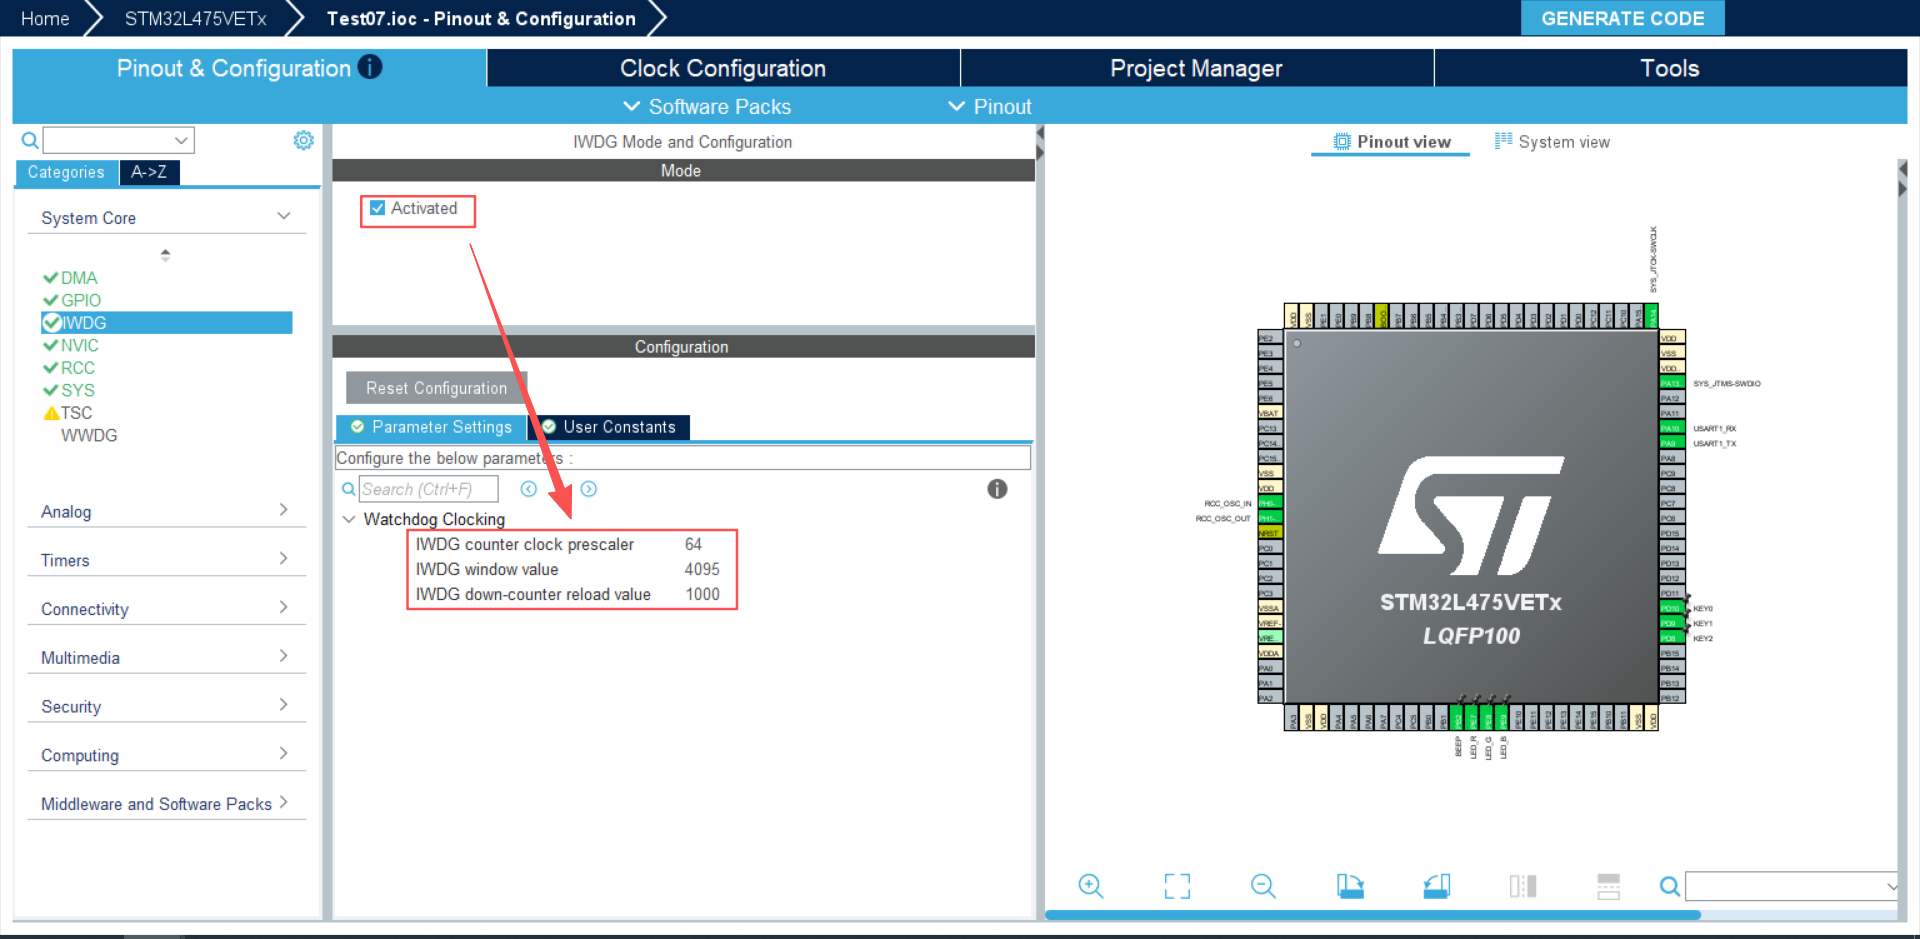Switch to Clock Configuration tab

click(723, 68)
